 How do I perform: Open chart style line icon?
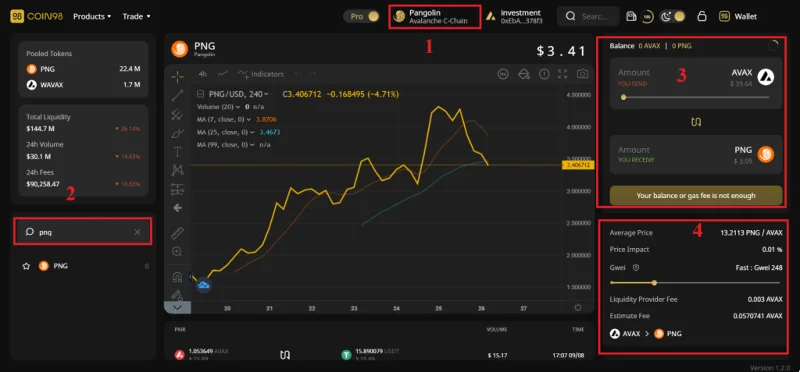223,74
